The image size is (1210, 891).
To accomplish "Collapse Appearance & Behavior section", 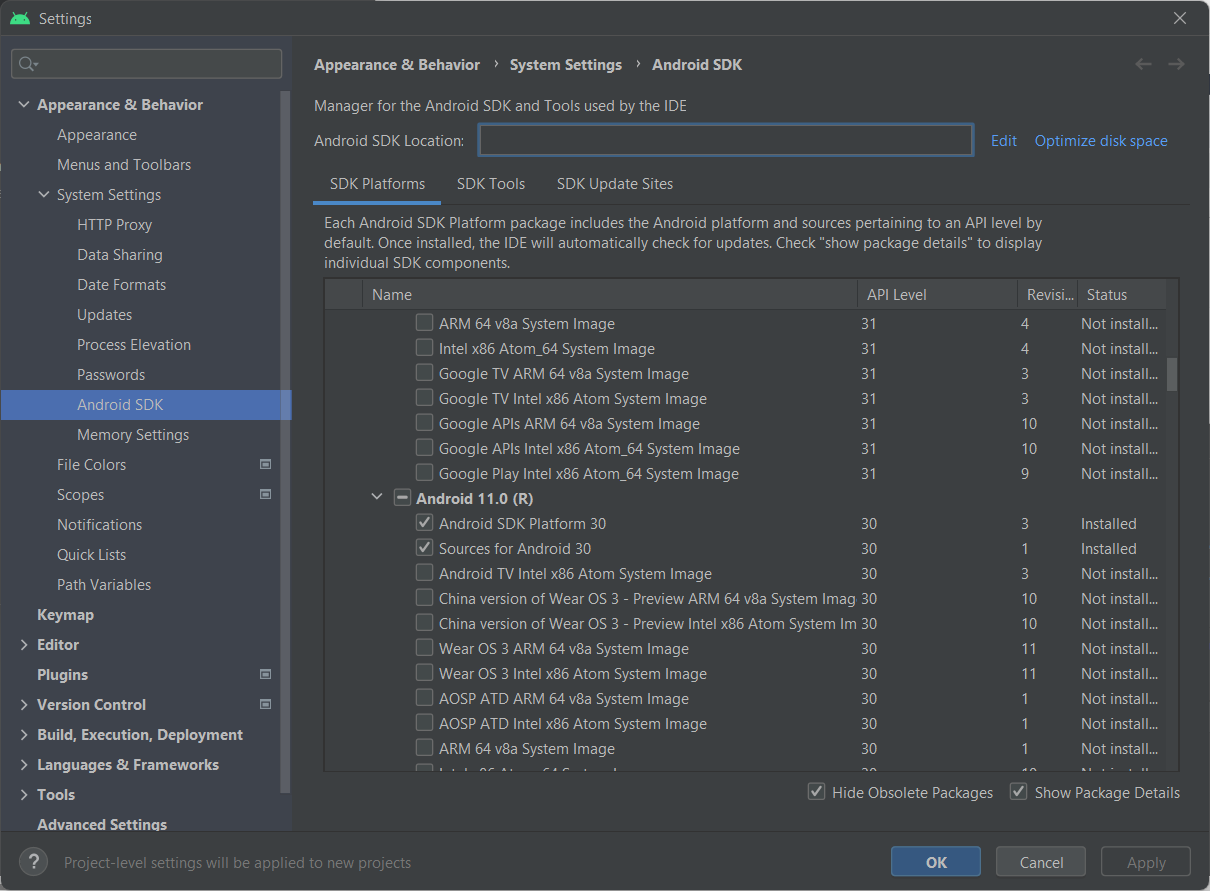I will pos(24,104).
